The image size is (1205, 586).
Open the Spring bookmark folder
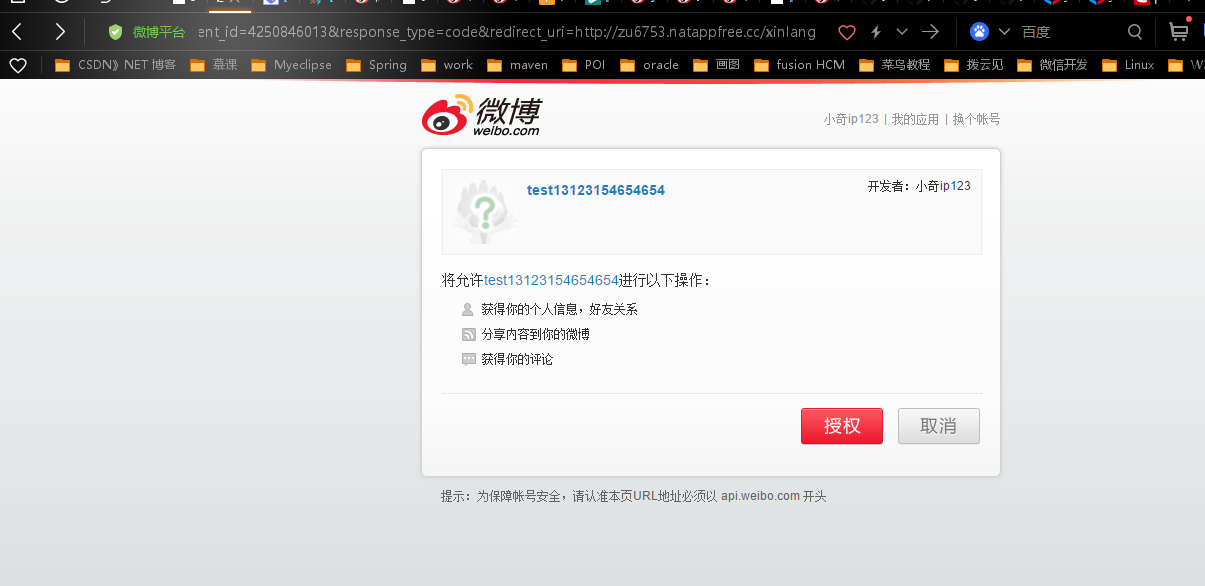376,65
